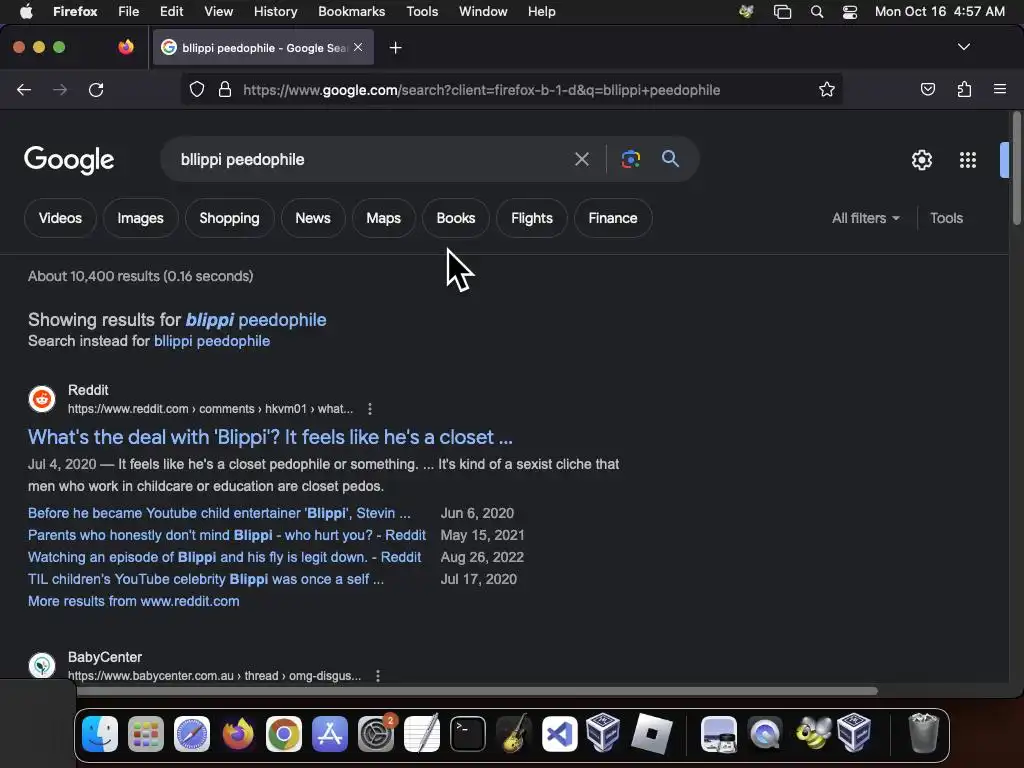Switch to Finance results

coord(613,218)
